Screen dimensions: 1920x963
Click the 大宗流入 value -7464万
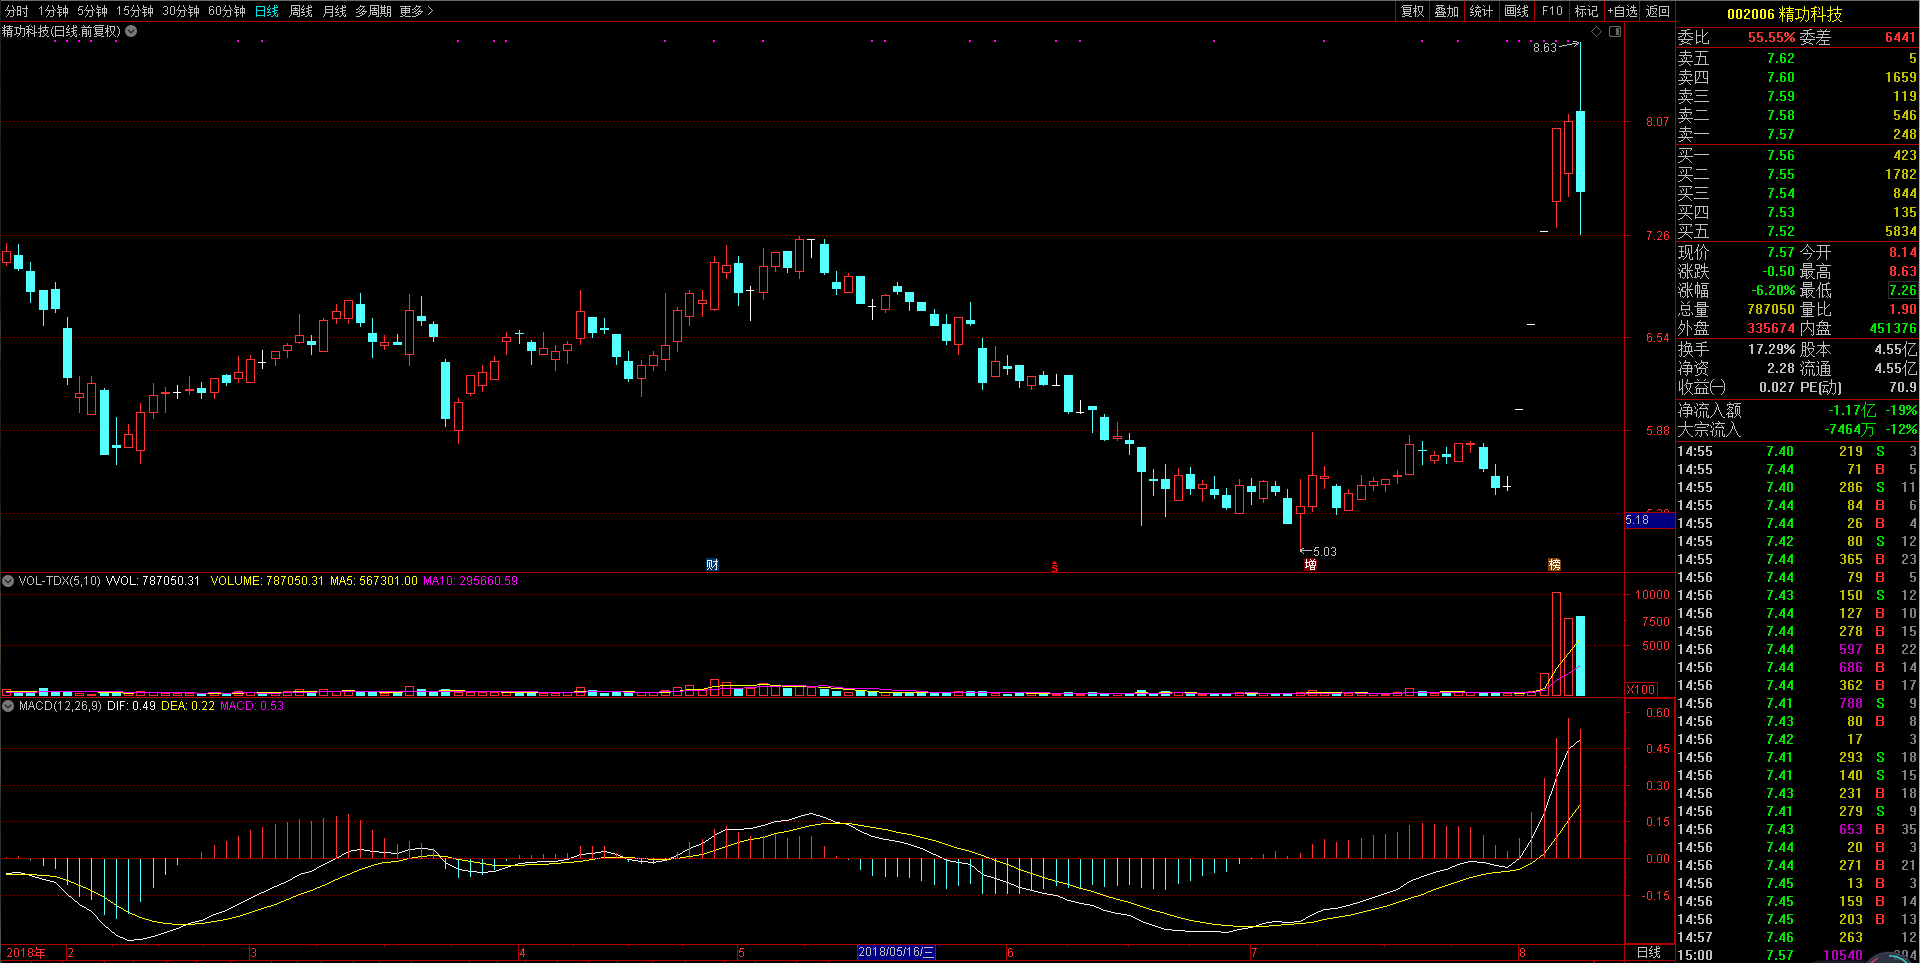click(x=1849, y=429)
